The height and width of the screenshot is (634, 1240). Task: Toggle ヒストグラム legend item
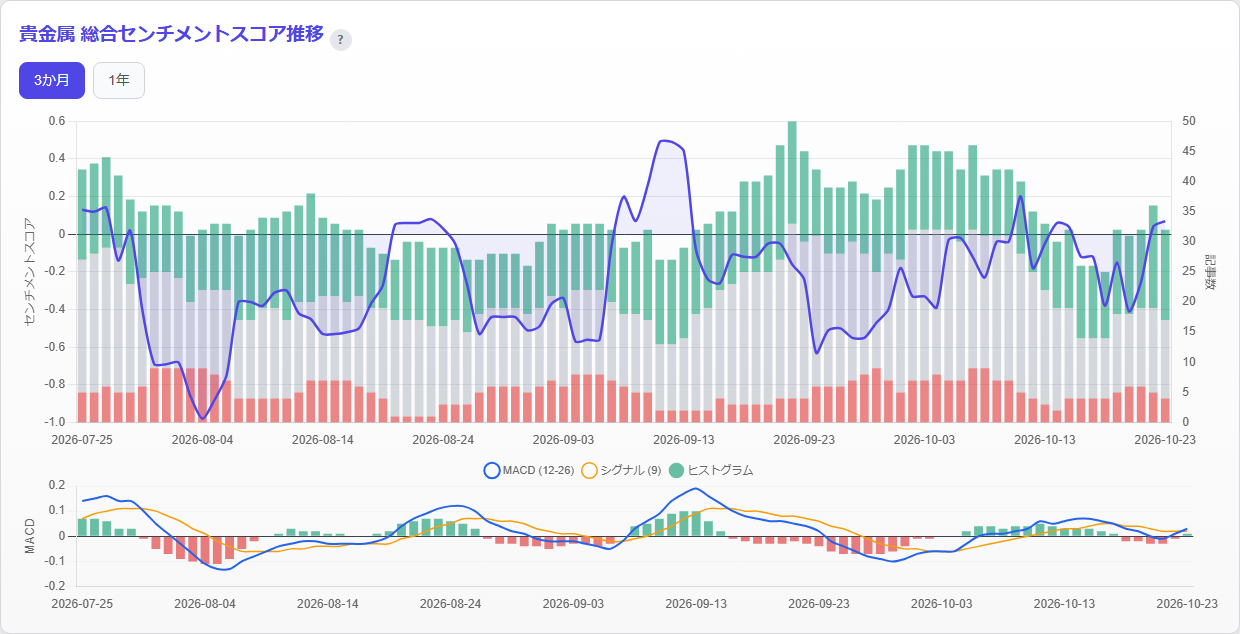[711, 470]
